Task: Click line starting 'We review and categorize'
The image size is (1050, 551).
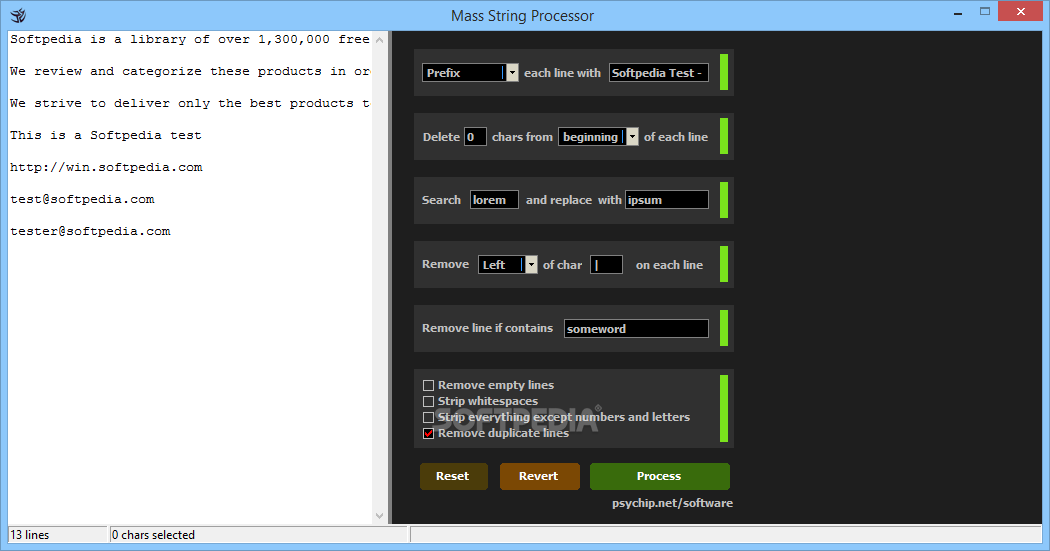Action: pyautogui.click(x=190, y=72)
